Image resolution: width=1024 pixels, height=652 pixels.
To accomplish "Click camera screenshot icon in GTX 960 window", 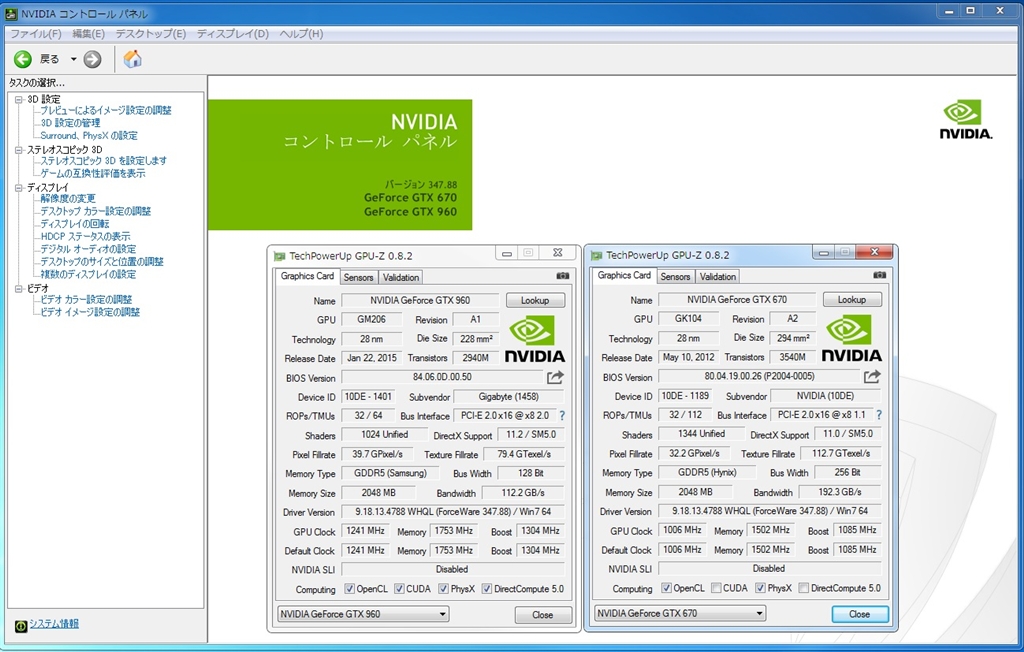I will (x=562, y=276).
